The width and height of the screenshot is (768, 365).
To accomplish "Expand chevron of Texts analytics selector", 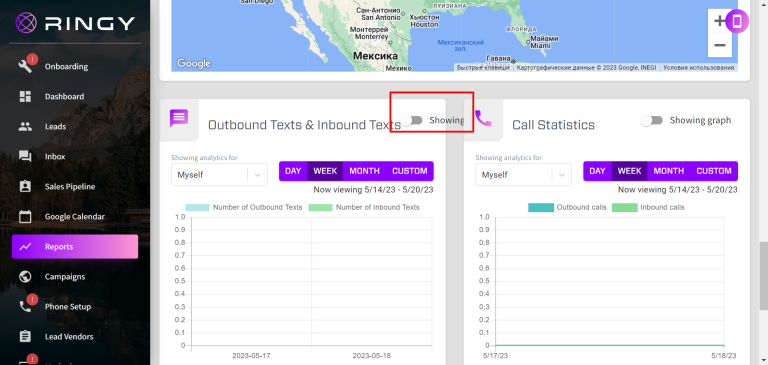I will (258, 175).
